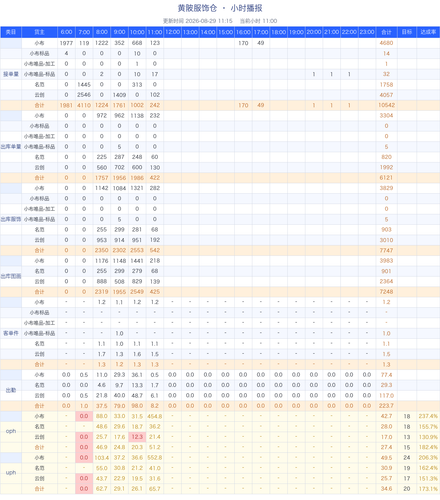Click the orange value 2553

pyautogui.click(x=137, y=250)
